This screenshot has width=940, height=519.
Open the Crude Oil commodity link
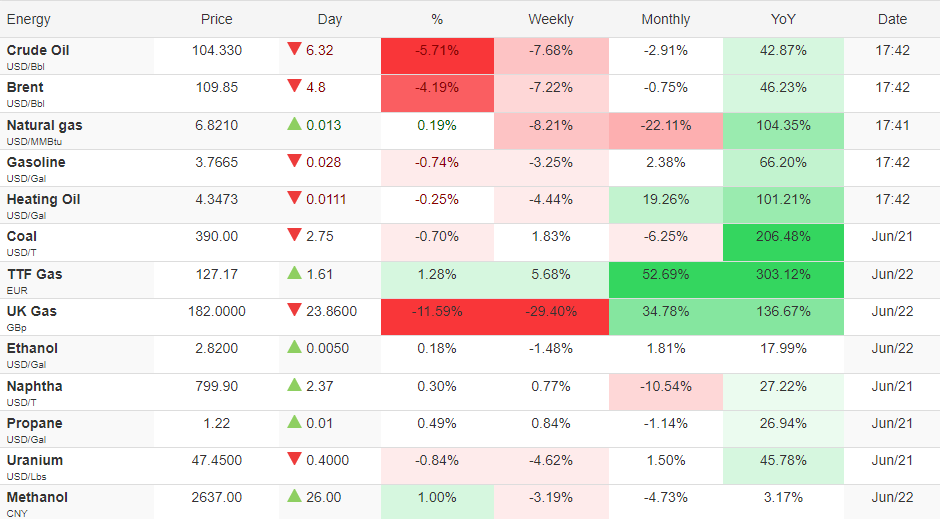coord(38,50)
